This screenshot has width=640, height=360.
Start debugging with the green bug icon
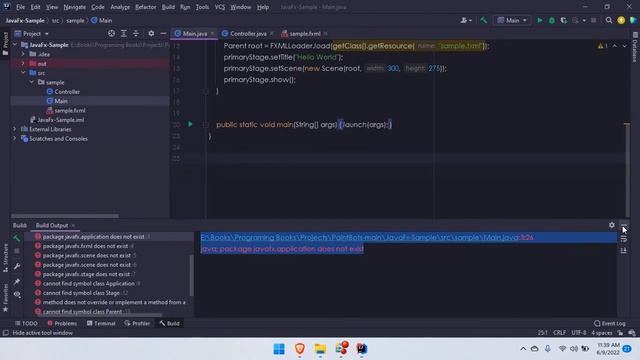pos(552,20)
